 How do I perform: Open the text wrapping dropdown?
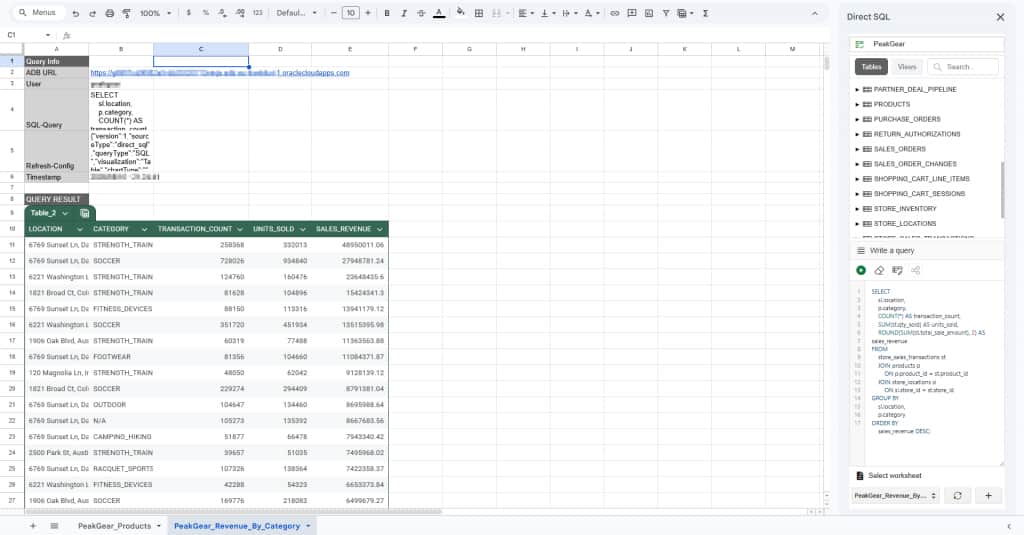pyautogui.click(x=569, y=13)
